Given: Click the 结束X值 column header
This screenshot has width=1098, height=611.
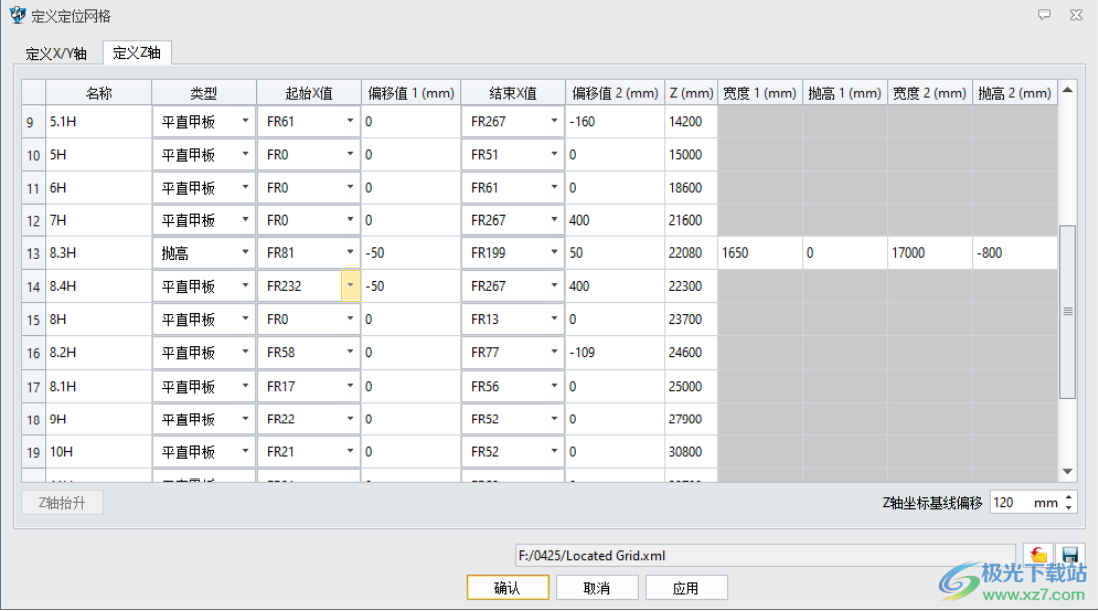Looking at the screenshot, I should [513, 93].
